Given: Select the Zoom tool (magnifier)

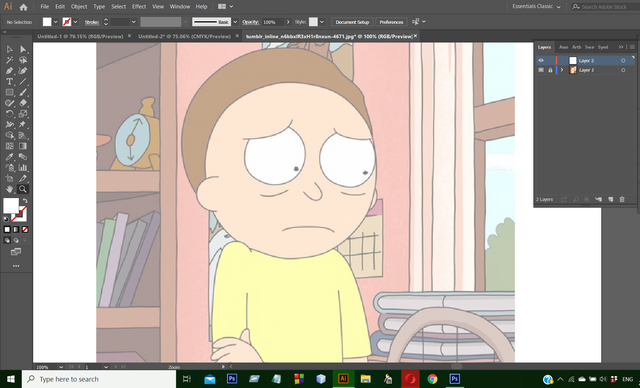Looking at the screenshot, I should (x=23, y=189).
